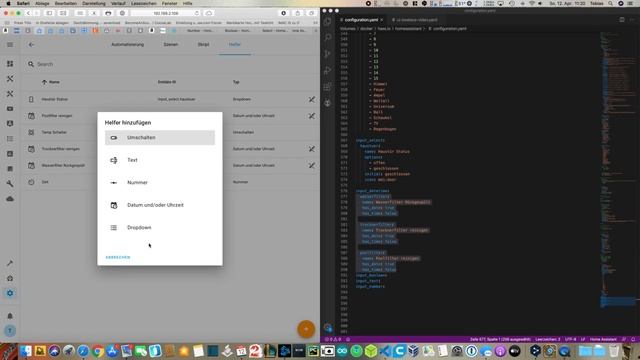Open Safari Verlauf menu

[118, 3]
